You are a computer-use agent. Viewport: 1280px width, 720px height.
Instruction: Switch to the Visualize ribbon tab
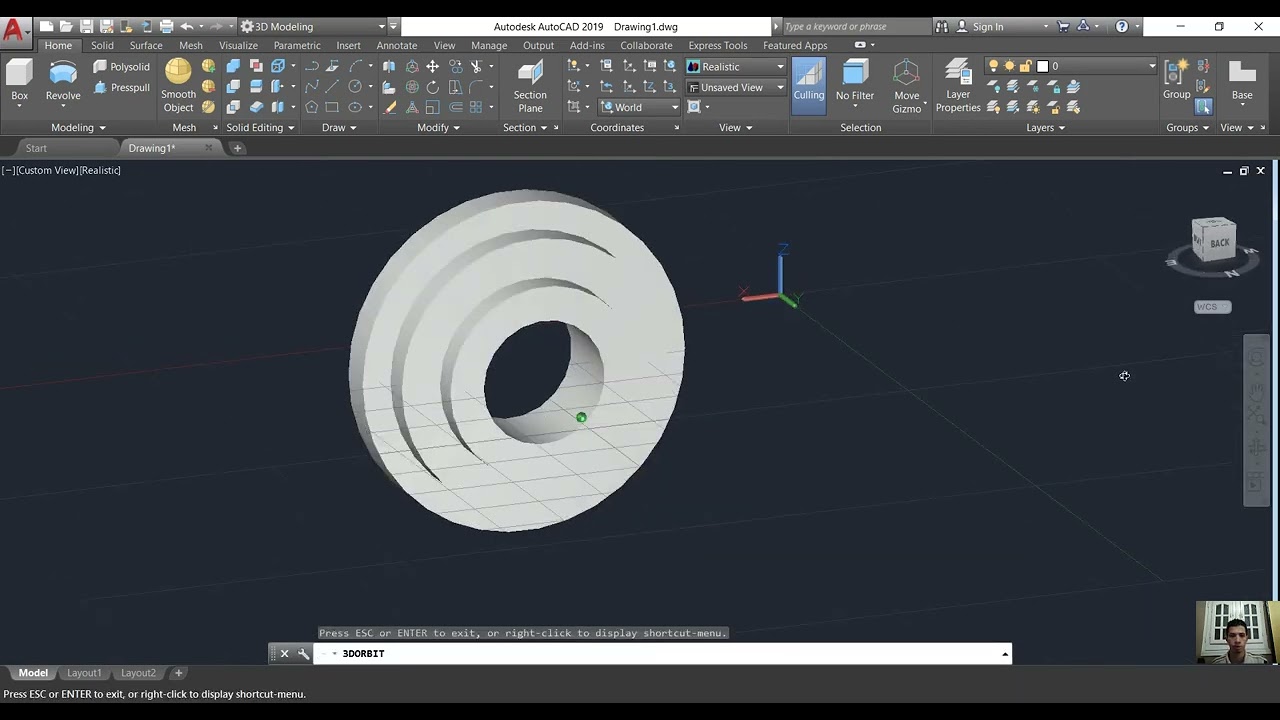tap(238, 45)
